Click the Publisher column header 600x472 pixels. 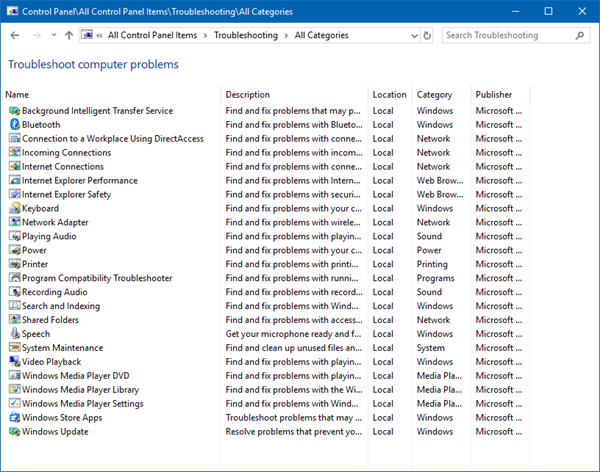[494, 95]
